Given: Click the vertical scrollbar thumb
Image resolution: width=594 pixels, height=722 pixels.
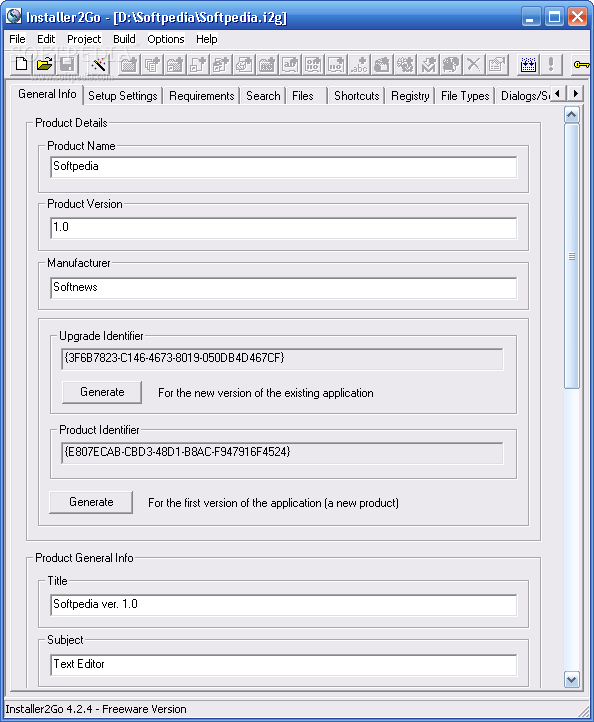Looking at the screenshot, I should pyautogui.click(x=571, y=256).
